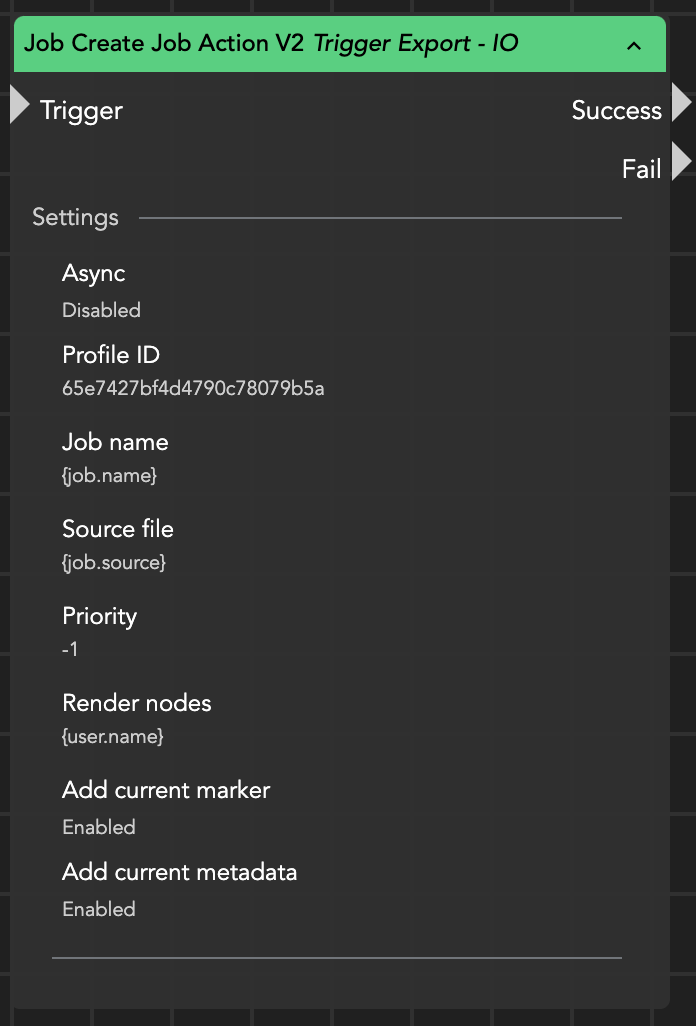
Task: Click the Success port label
Action: [x=616, y=110]
